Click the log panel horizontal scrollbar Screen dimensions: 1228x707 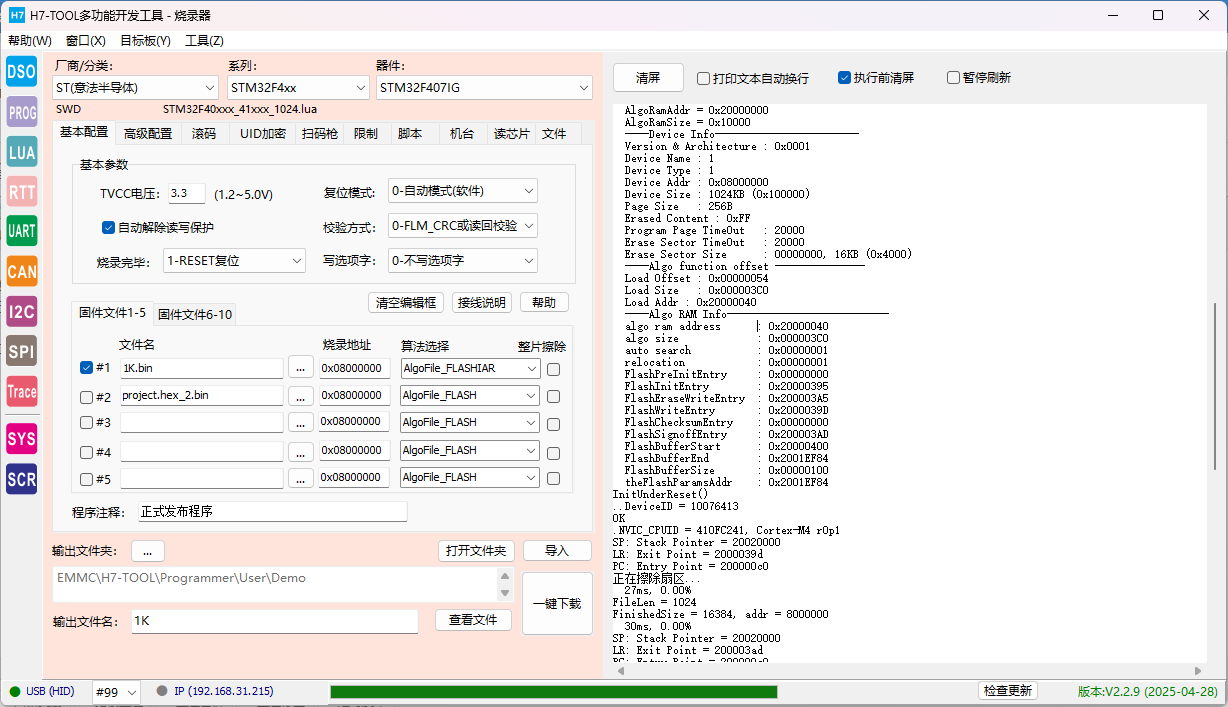tap(911, 670)
